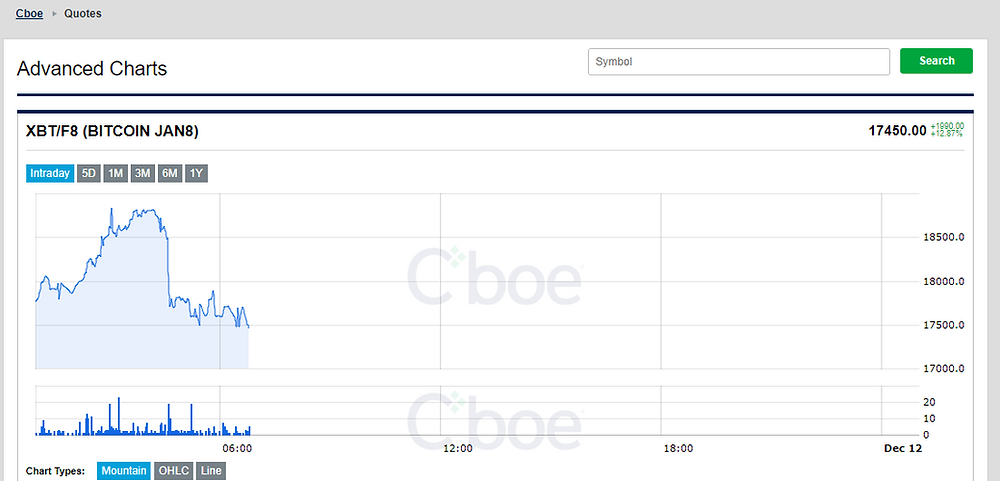Viewport: 1000px width, 481px height.
Task: Click the 06:00 time axis label
Action: tap(237, 448)
